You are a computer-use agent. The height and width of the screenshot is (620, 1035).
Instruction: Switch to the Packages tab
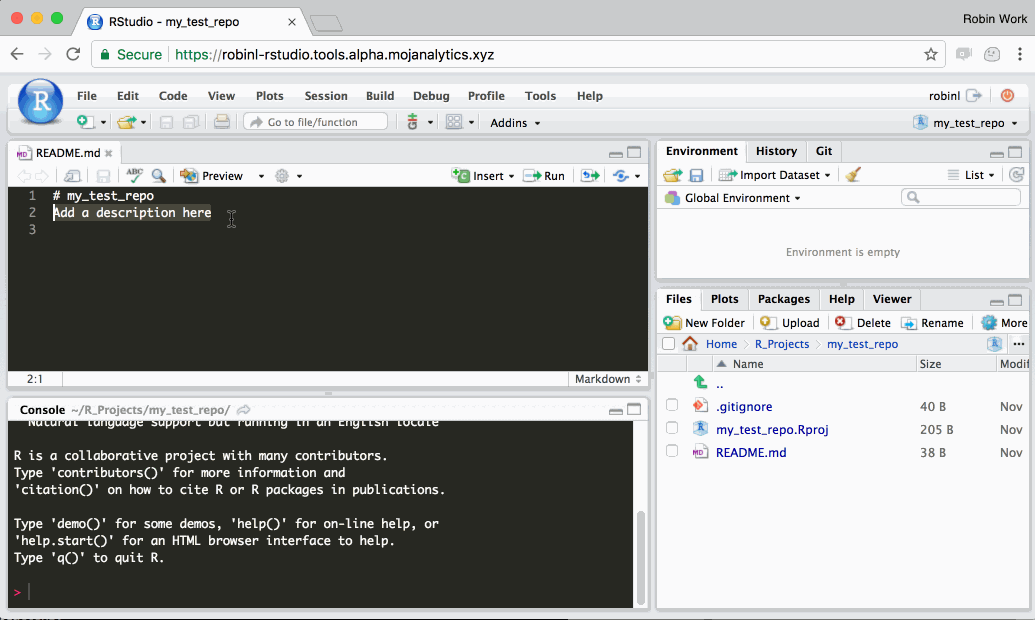[784, 299]
